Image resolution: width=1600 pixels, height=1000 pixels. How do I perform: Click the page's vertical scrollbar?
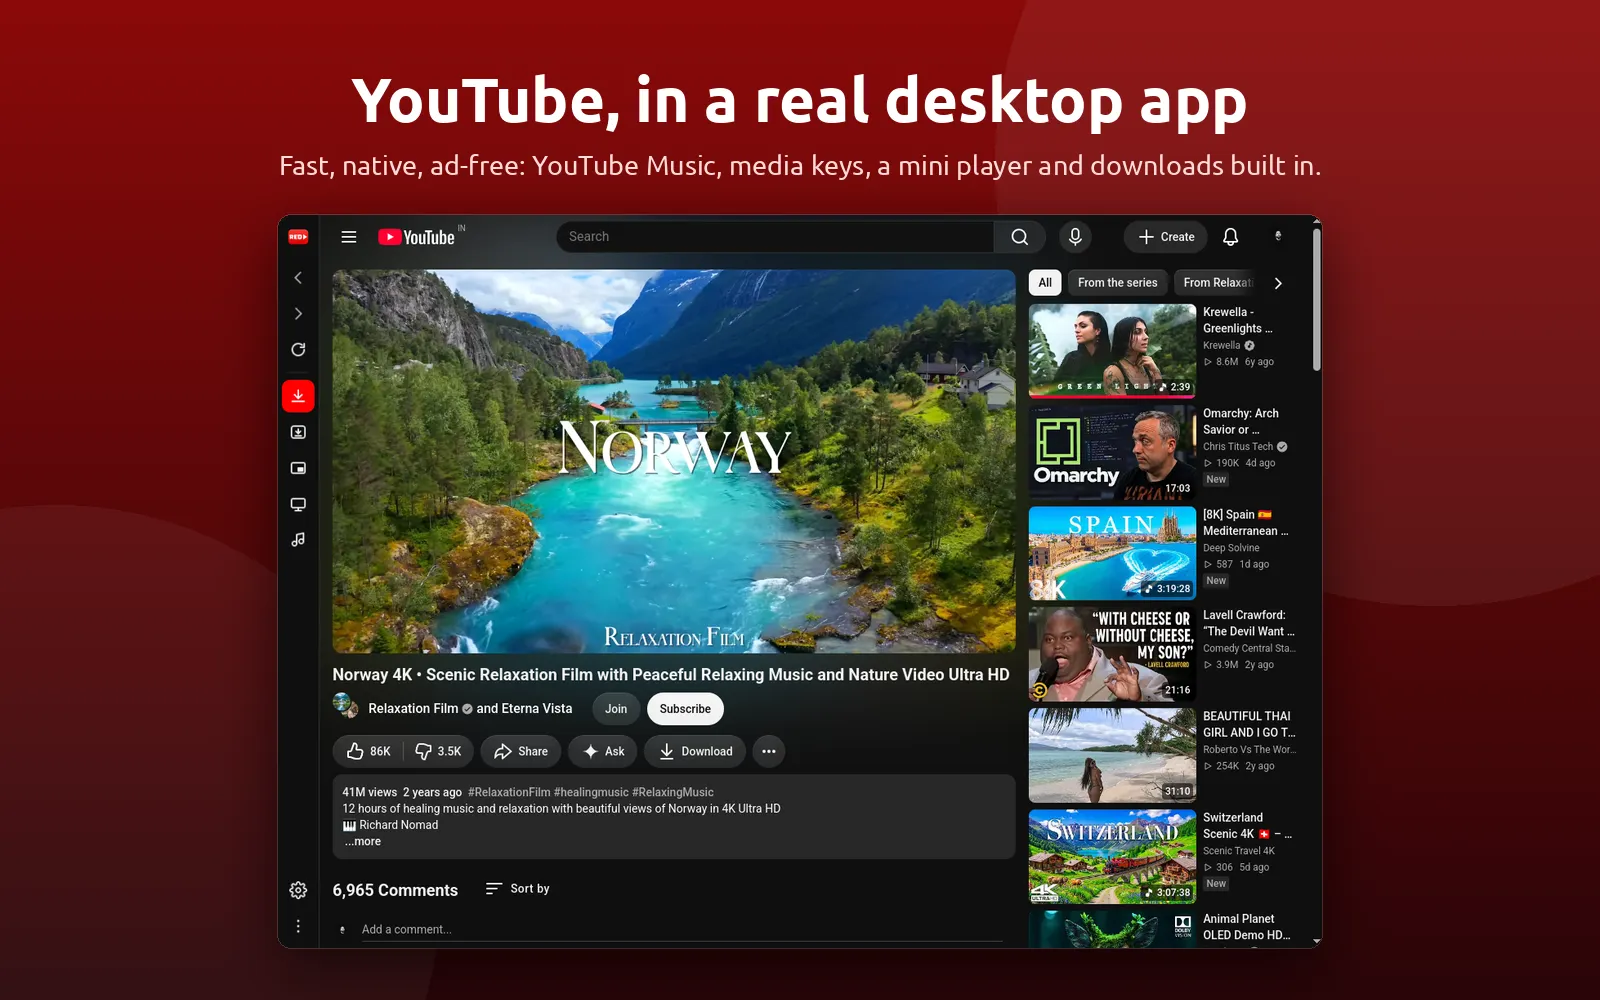click(1316, 300)
